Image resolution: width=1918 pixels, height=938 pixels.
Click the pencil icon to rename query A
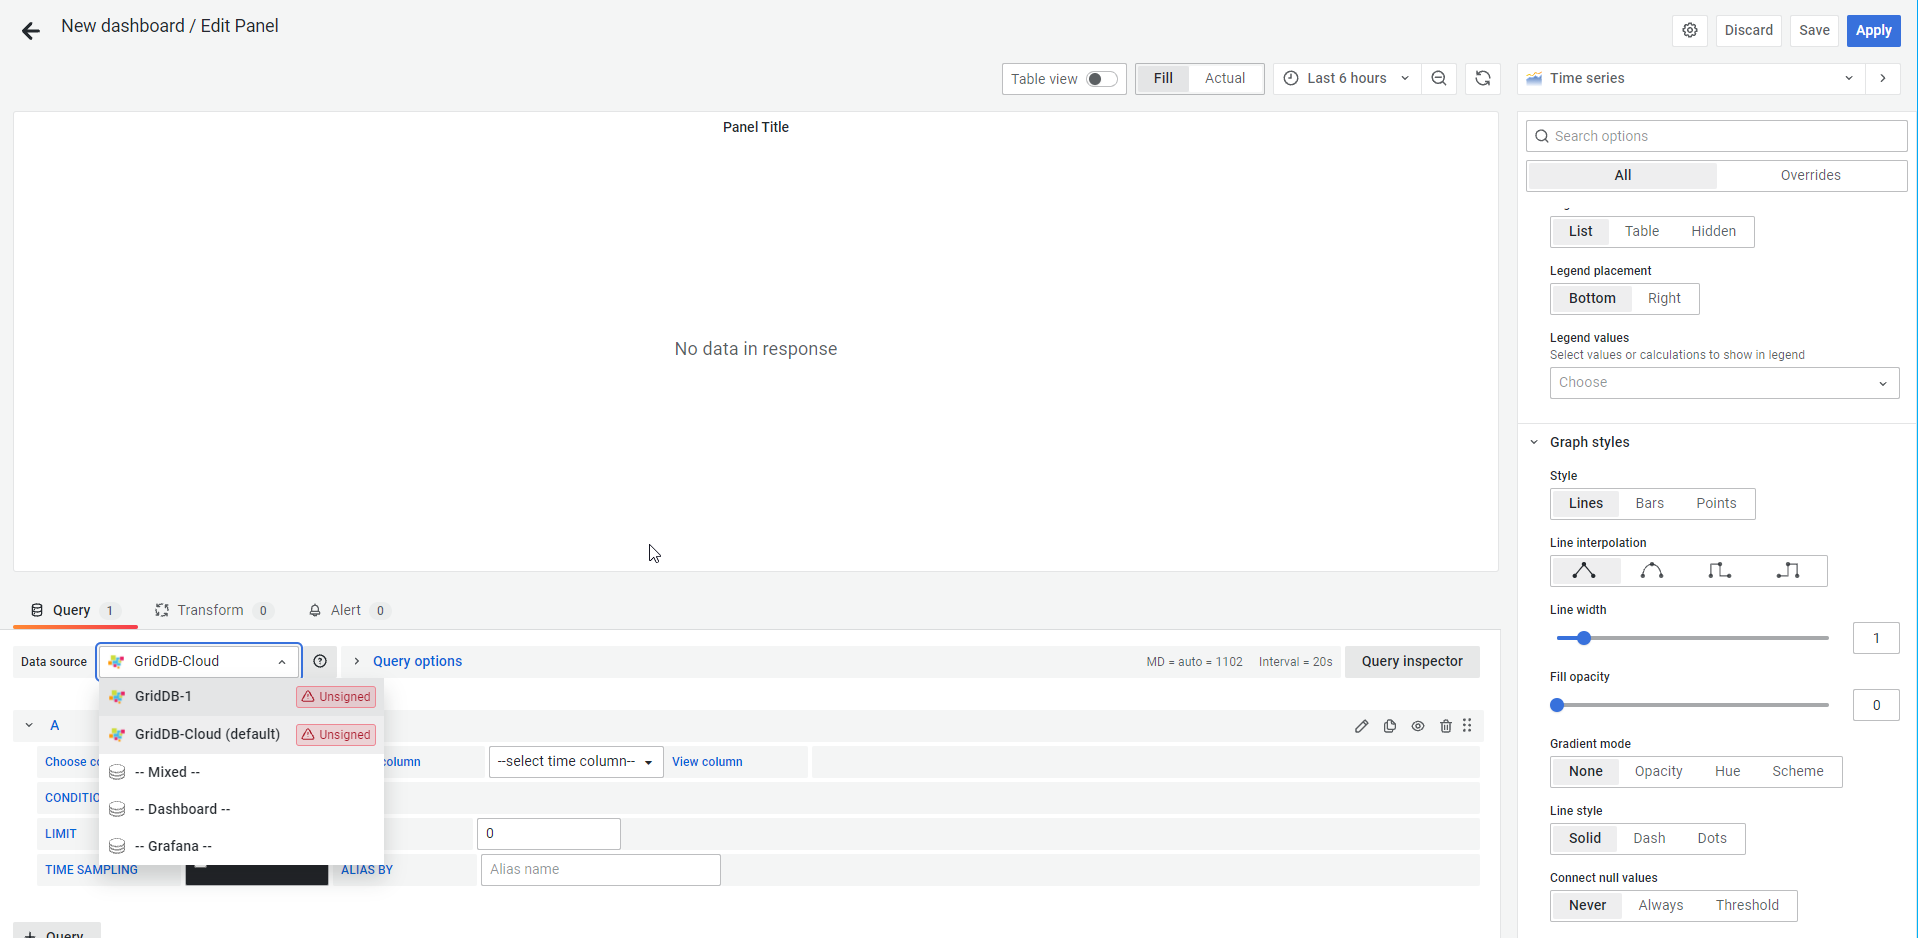(x=1361, y=726)
